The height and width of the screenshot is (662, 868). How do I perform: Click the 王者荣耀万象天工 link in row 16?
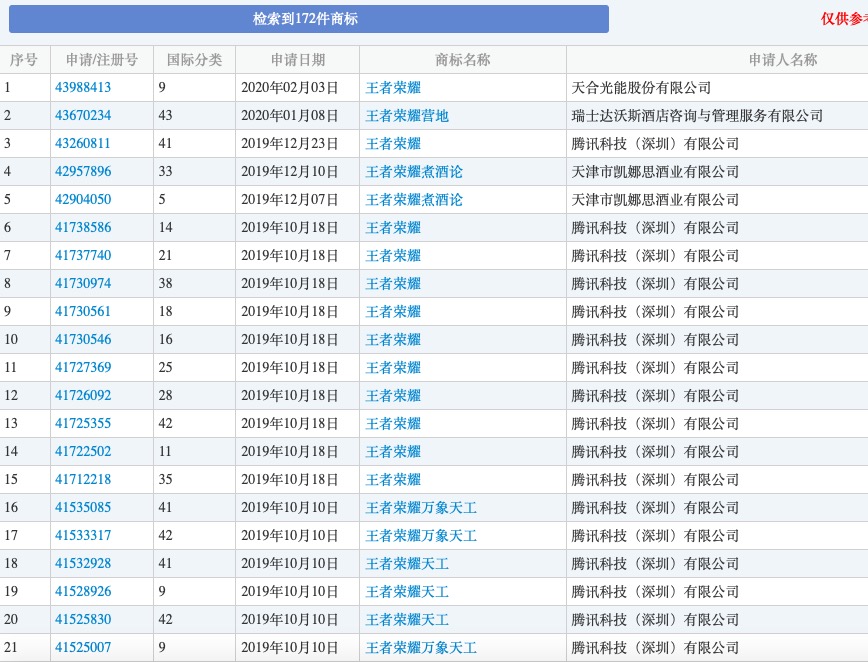[421, 508]
